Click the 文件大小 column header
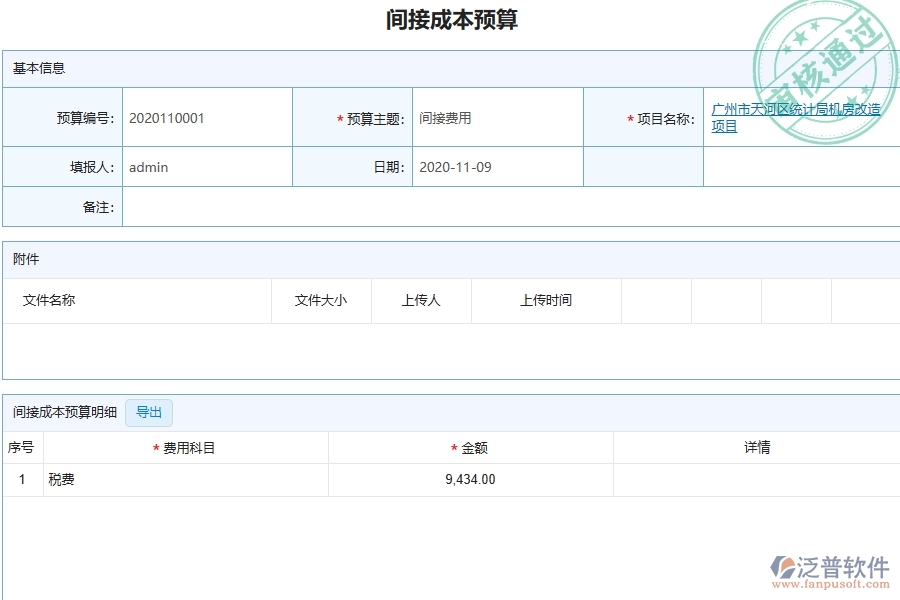Screen dimensions: 900x600 [321, 300]
